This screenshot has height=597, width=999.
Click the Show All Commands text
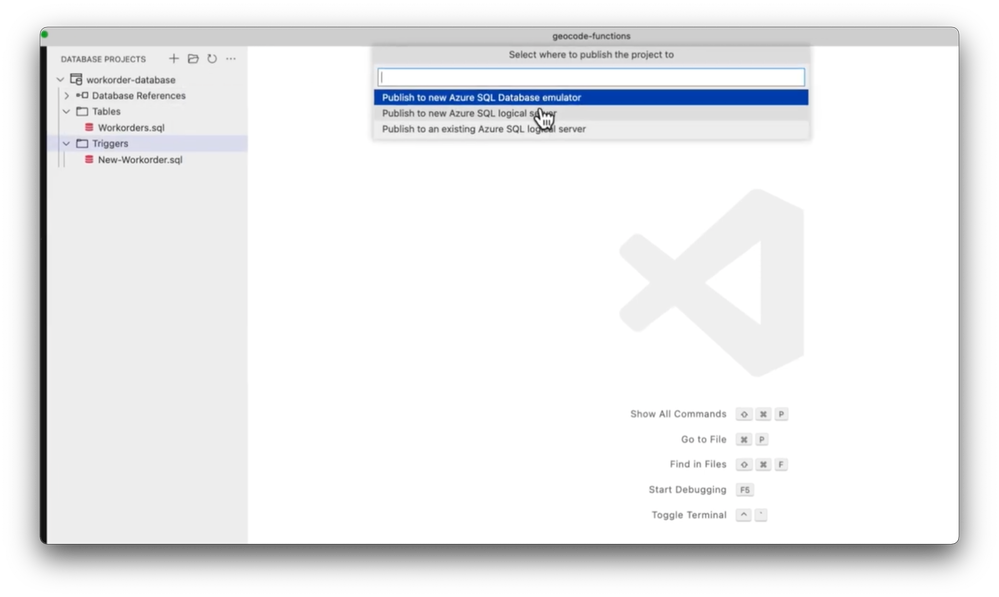[678, 414]
